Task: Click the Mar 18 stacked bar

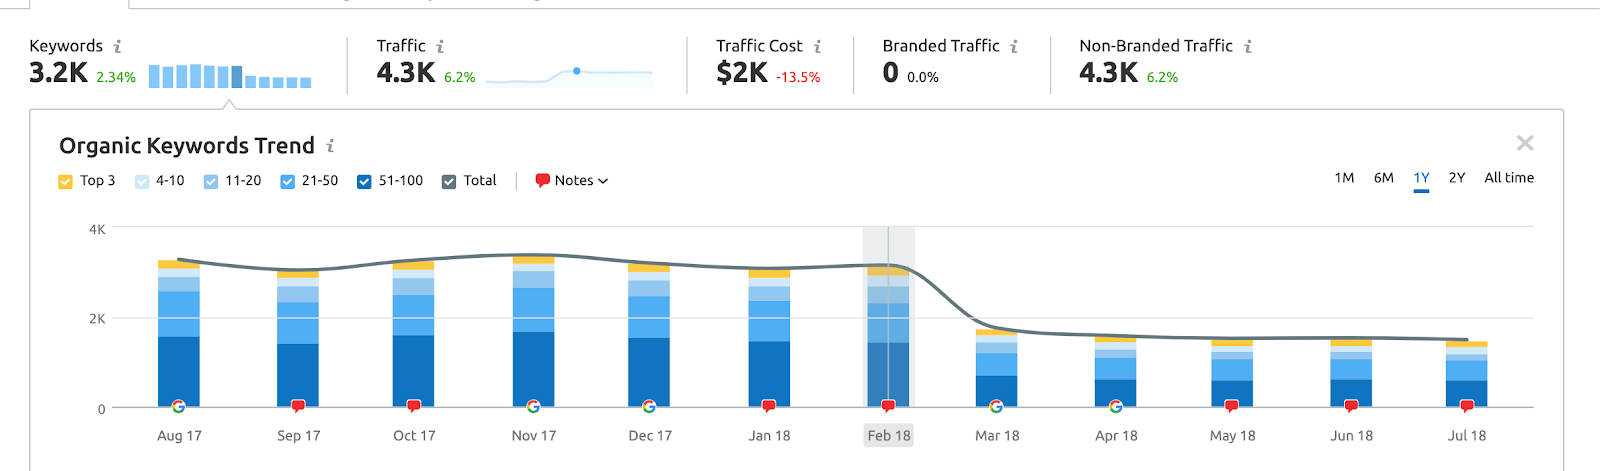Action: [996, 368]
